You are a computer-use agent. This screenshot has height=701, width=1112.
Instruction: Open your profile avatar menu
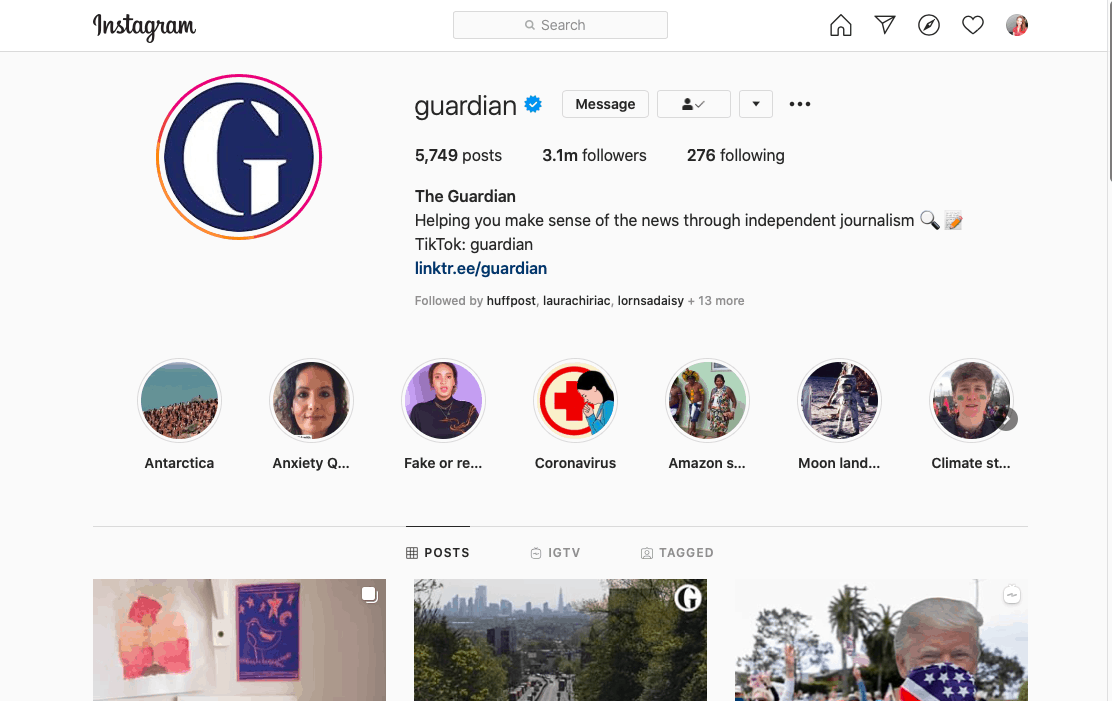tap(1017, 26)
